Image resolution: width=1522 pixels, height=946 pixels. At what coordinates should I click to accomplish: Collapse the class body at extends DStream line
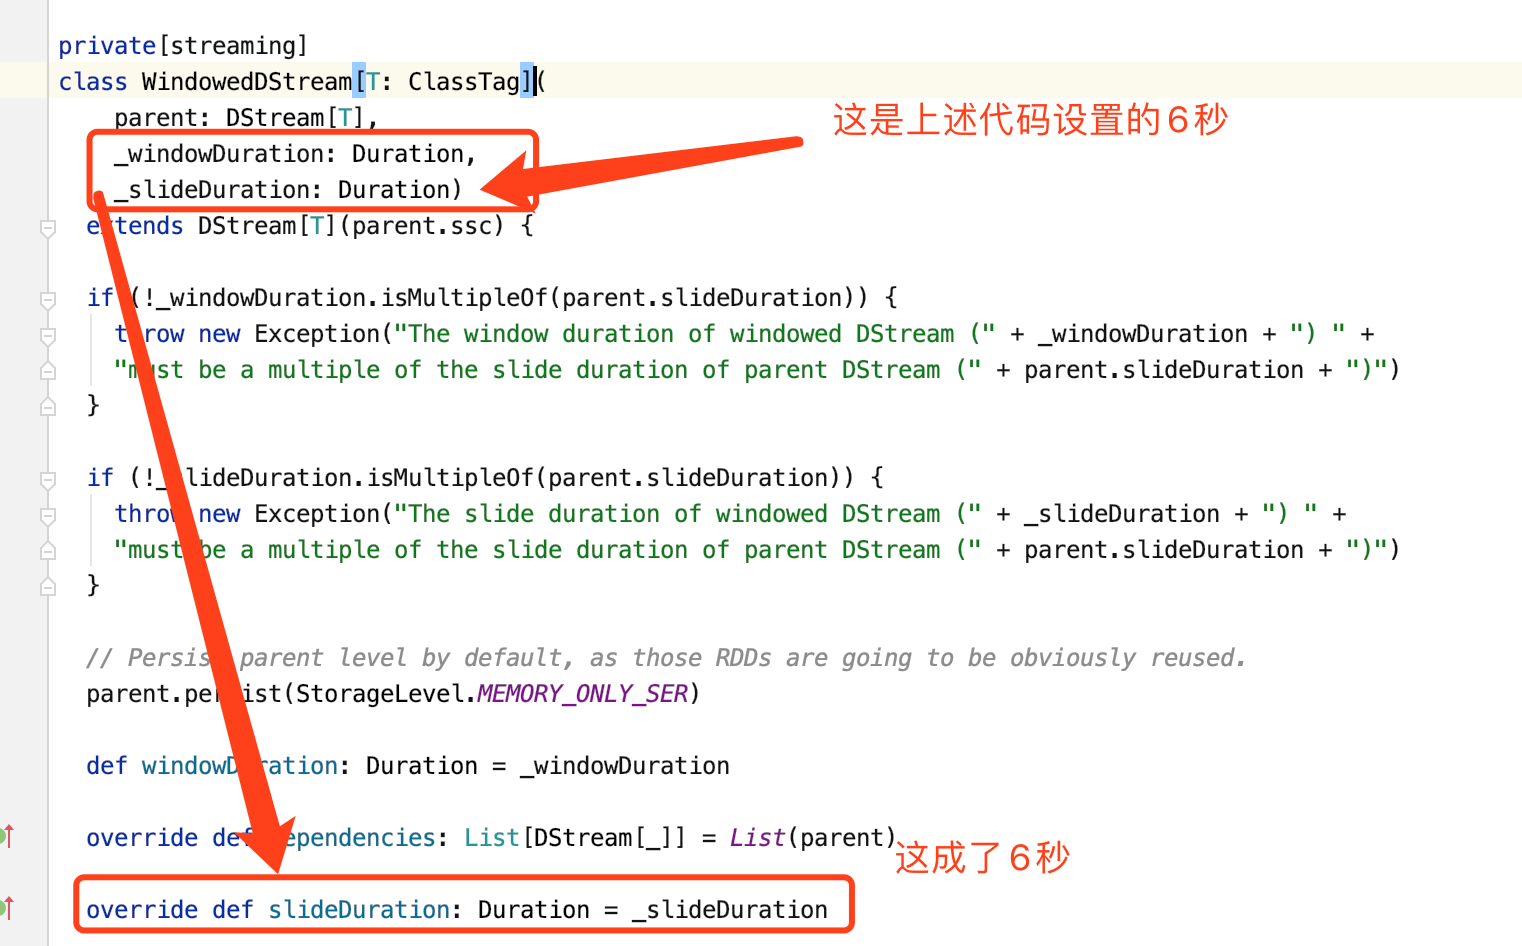pos(47,227)
